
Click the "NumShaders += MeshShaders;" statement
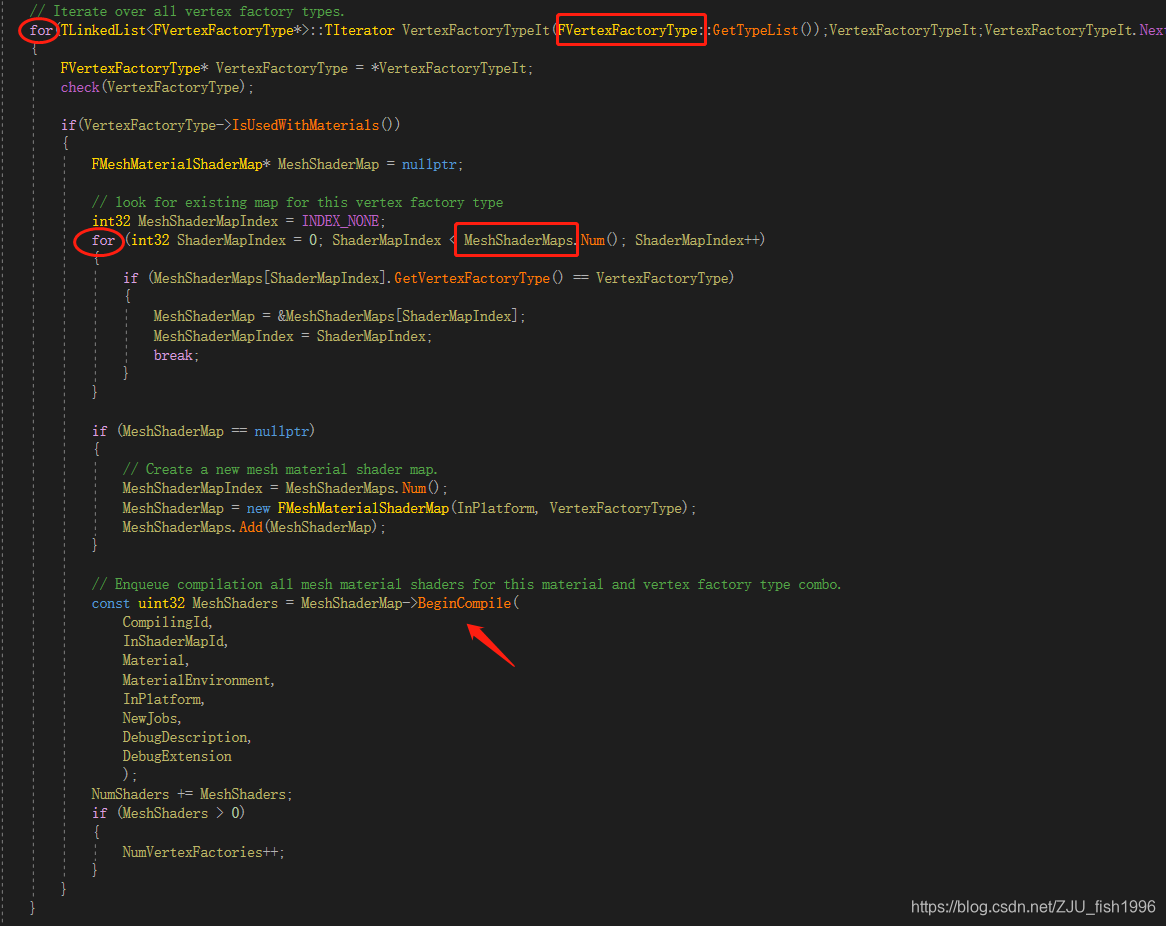click(x=192, y=794)
